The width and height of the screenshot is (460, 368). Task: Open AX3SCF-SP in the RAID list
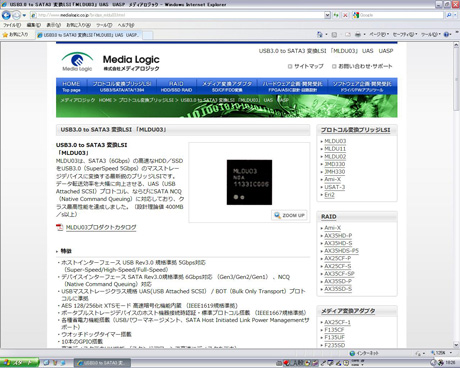point(339,274)
